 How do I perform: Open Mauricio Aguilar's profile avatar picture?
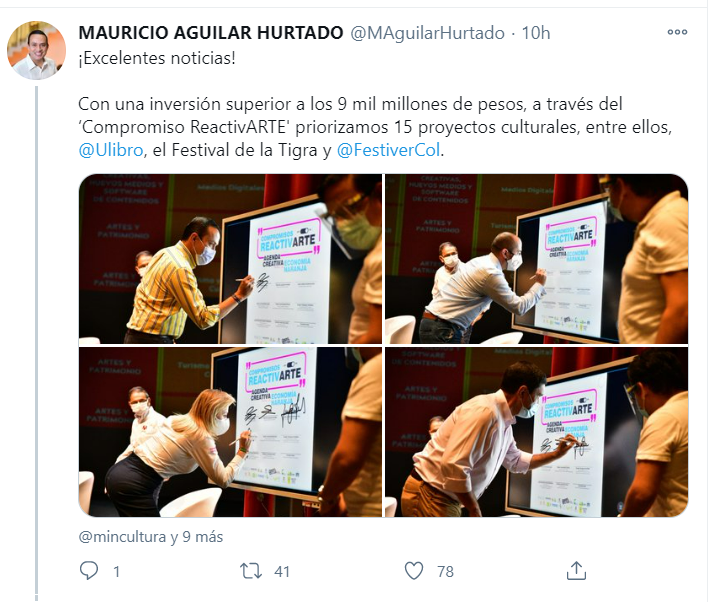coord(36,50)
